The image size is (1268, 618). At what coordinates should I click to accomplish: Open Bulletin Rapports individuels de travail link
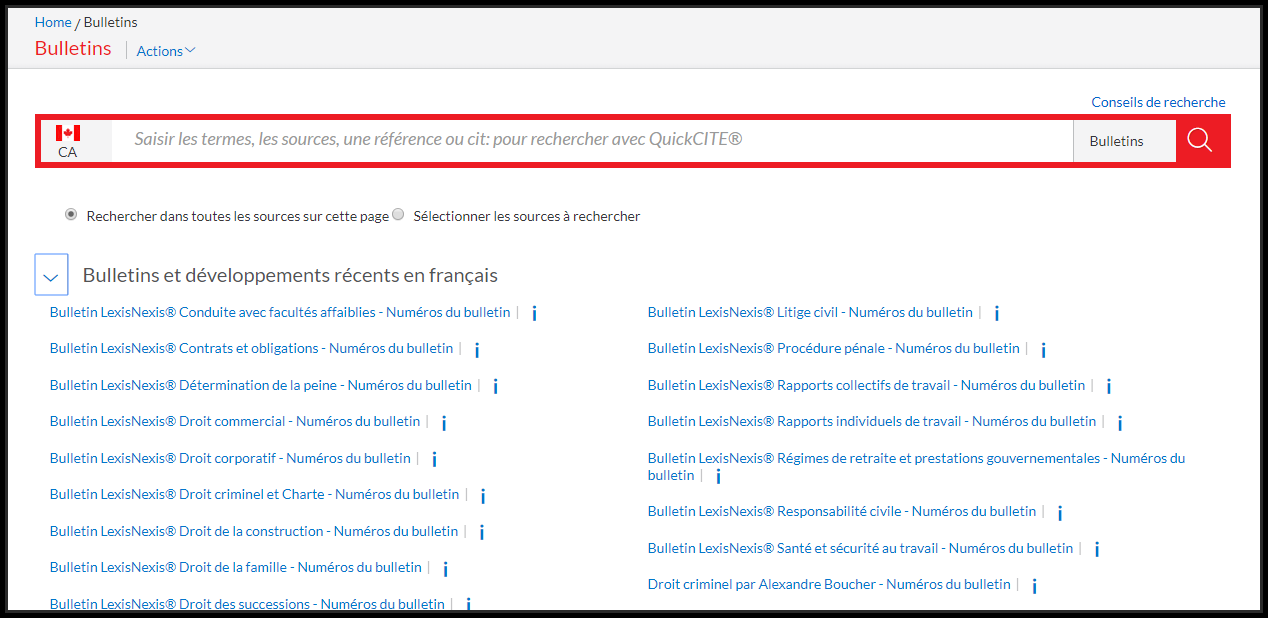point(872,421)
